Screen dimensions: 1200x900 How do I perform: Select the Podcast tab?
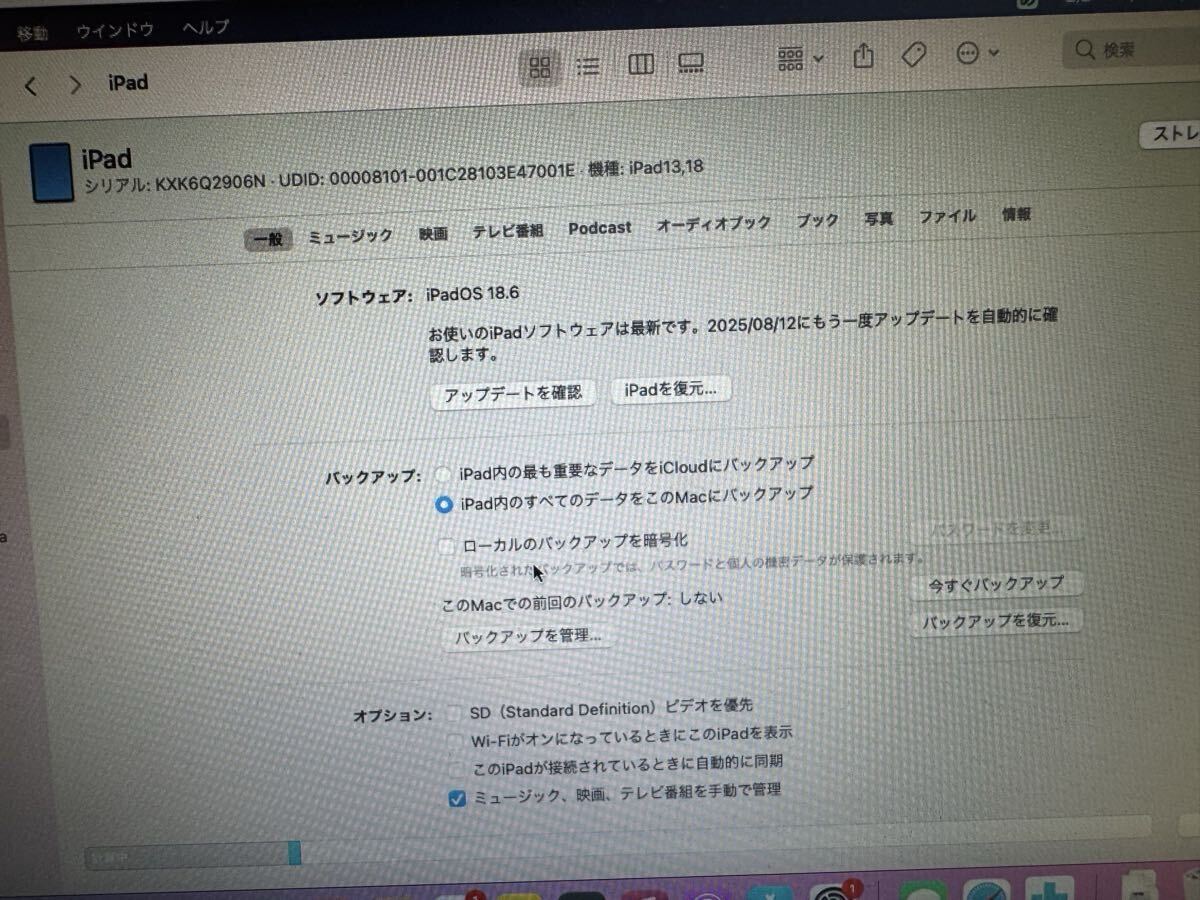(600, 228)
